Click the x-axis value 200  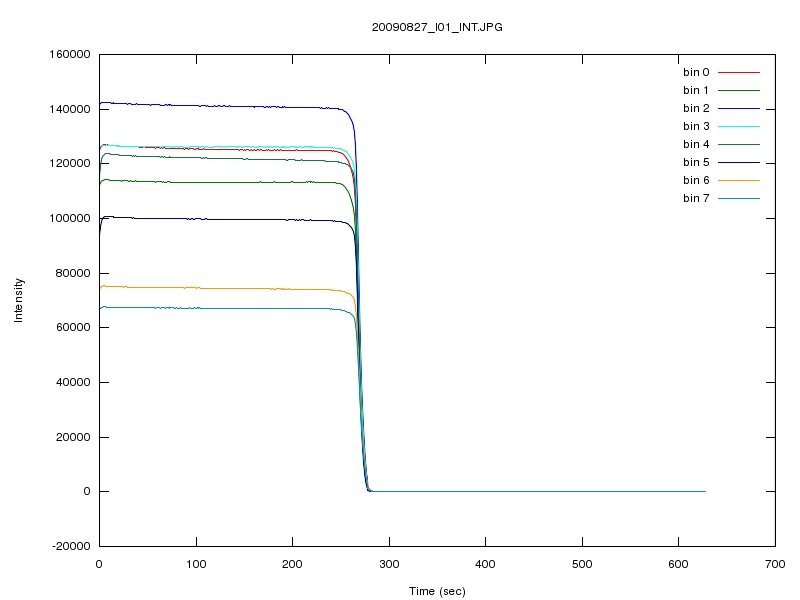click(292, 564)
